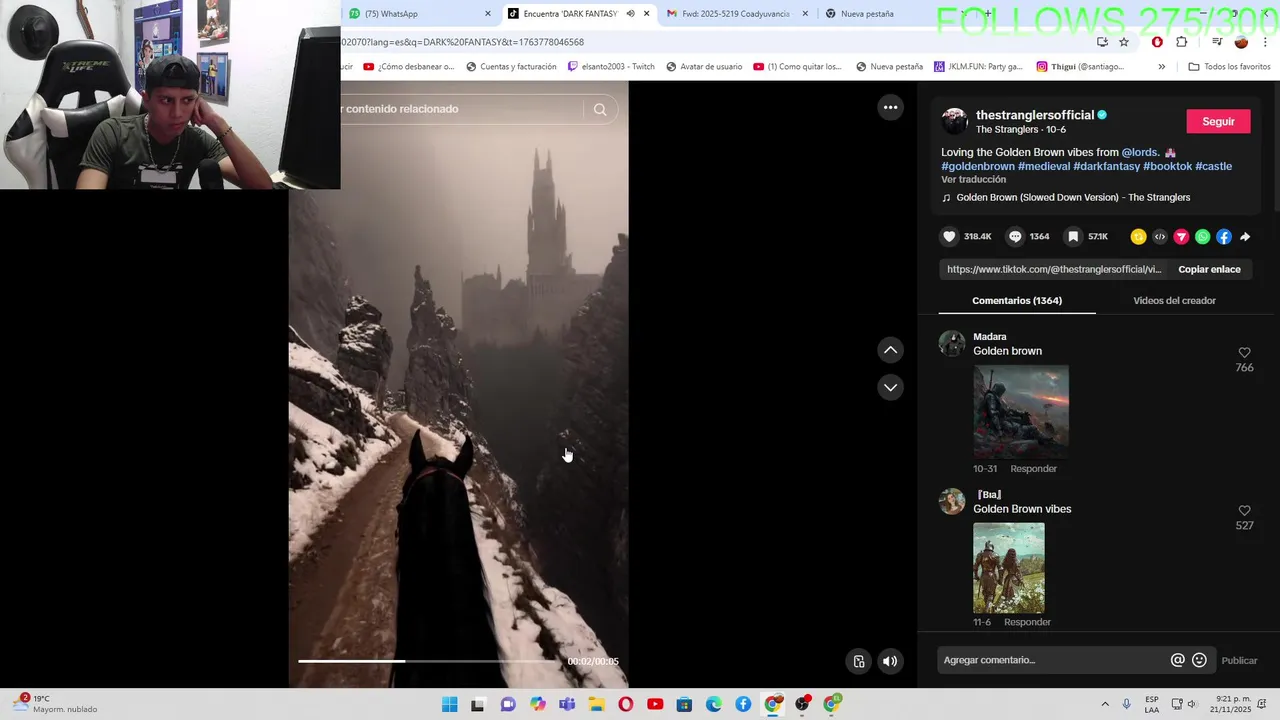Go to next video with down chevron

click(x=890, y=387)
